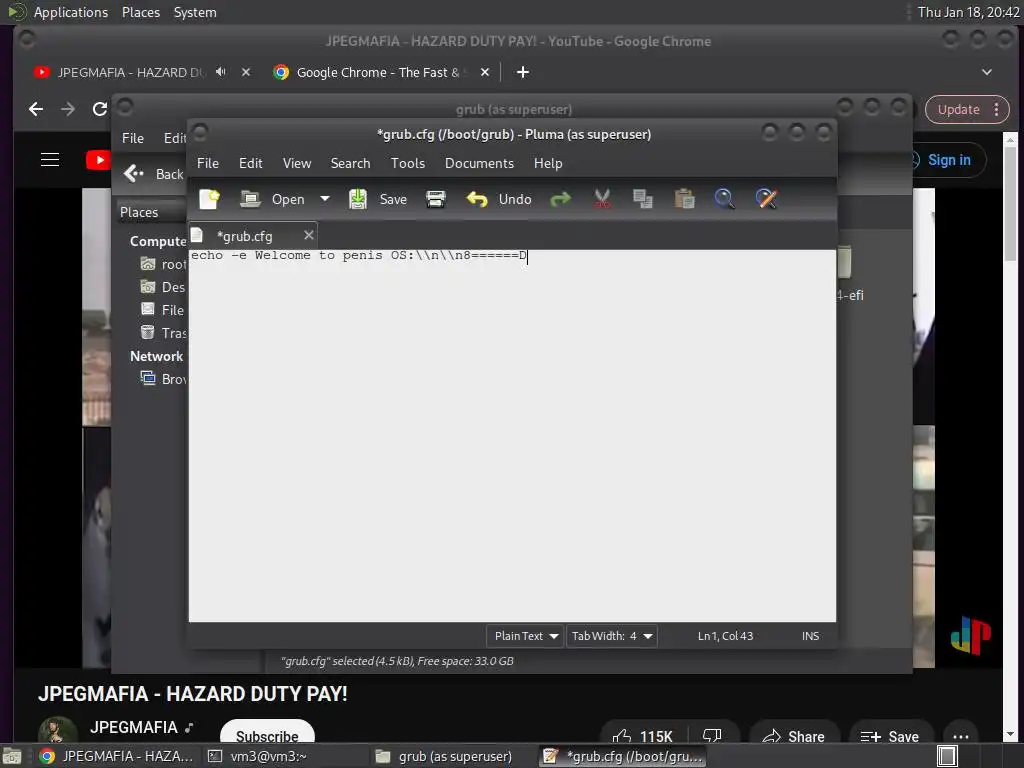Open the YouTube hamburger guide menu
Image resolution: width=1024 pixels, height=768 pixels.
pos(50,160)
